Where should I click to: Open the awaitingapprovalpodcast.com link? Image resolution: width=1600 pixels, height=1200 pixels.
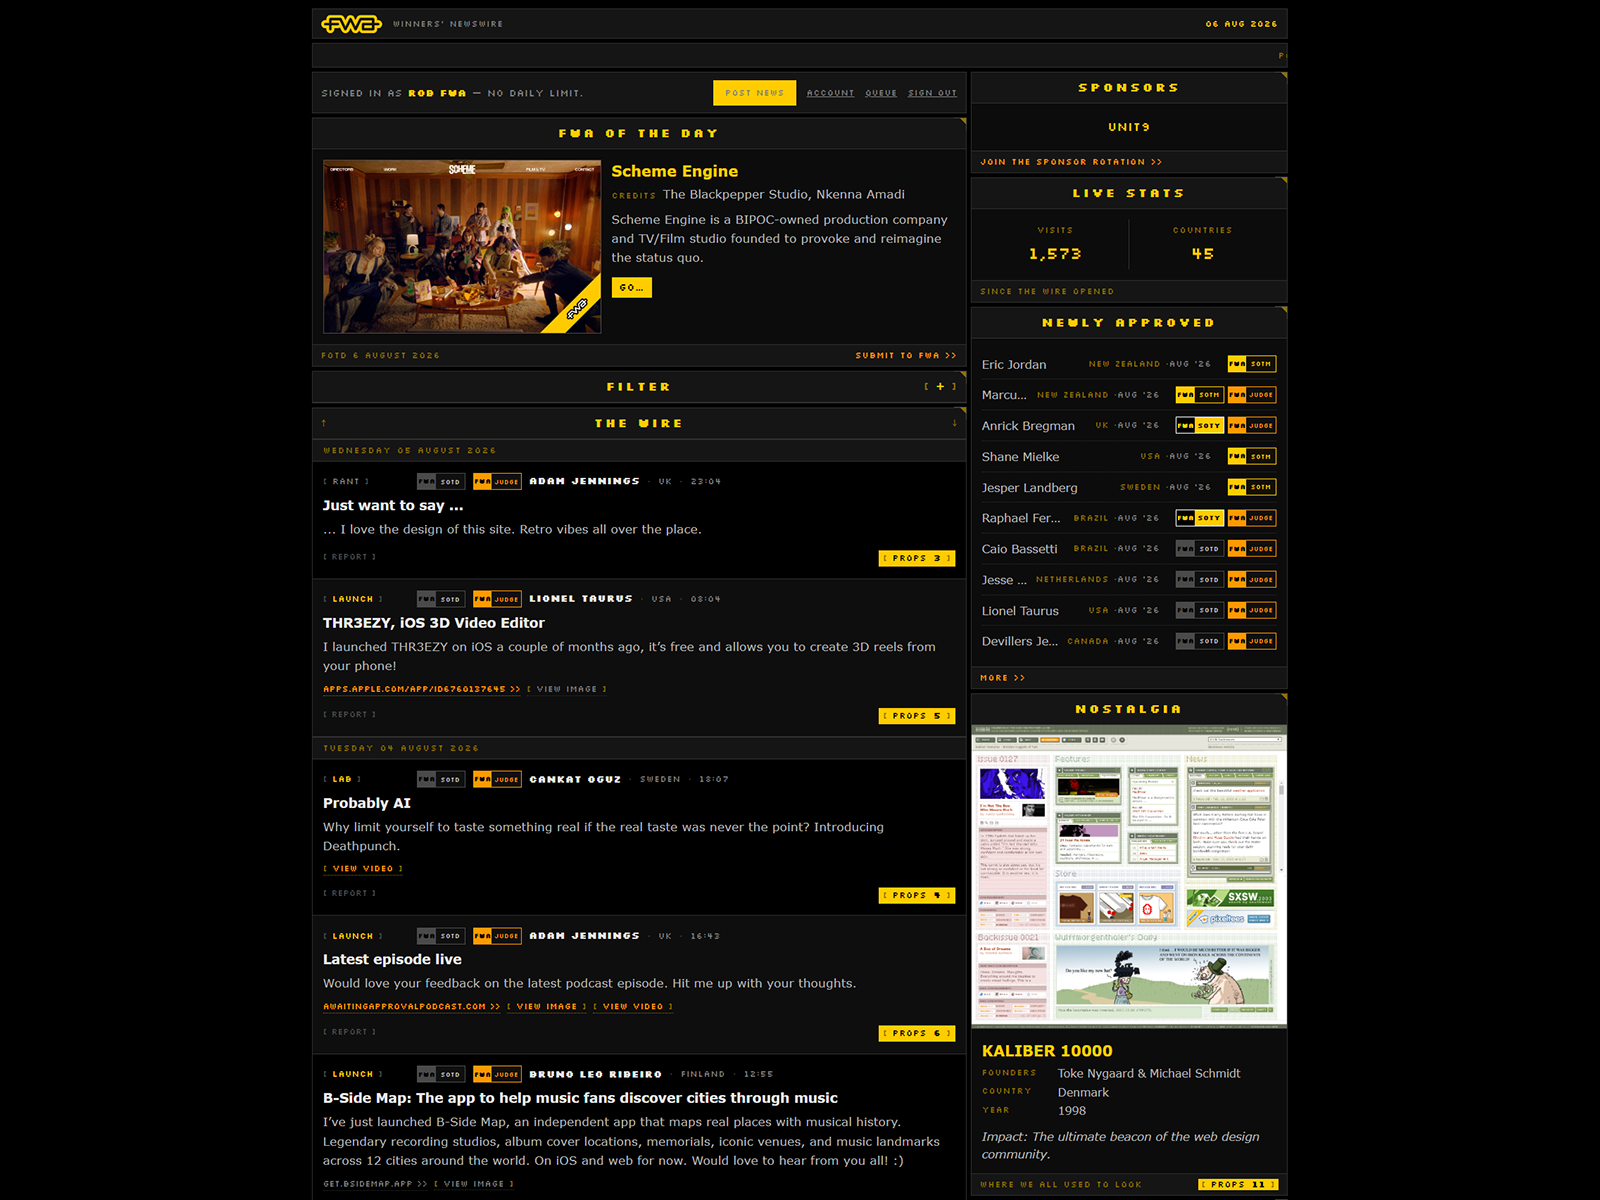click(412, 1007)
